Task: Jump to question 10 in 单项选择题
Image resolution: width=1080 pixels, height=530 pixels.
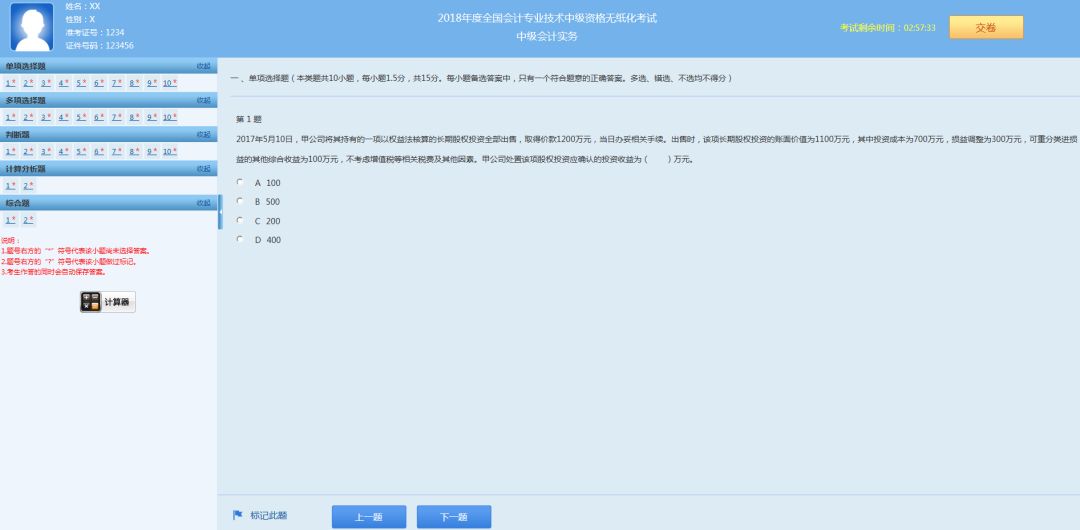Action: pos(170,83)
